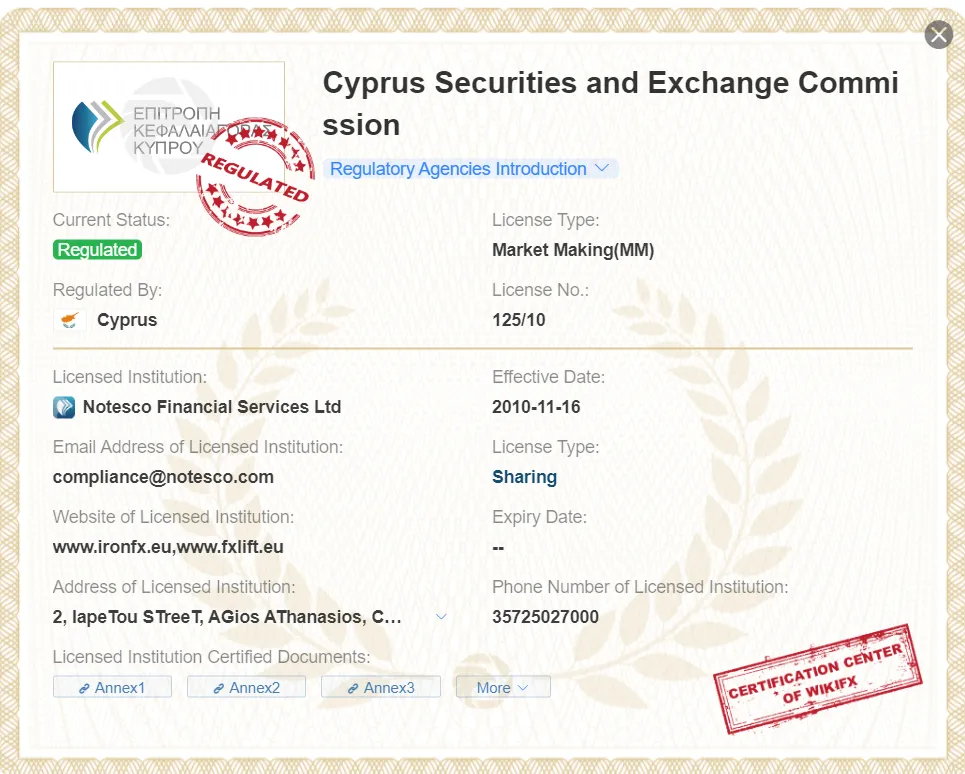The width and height of the screenshot is (965, 774).
Task: Click the Sharing license type text
Action: coord(524,477)
